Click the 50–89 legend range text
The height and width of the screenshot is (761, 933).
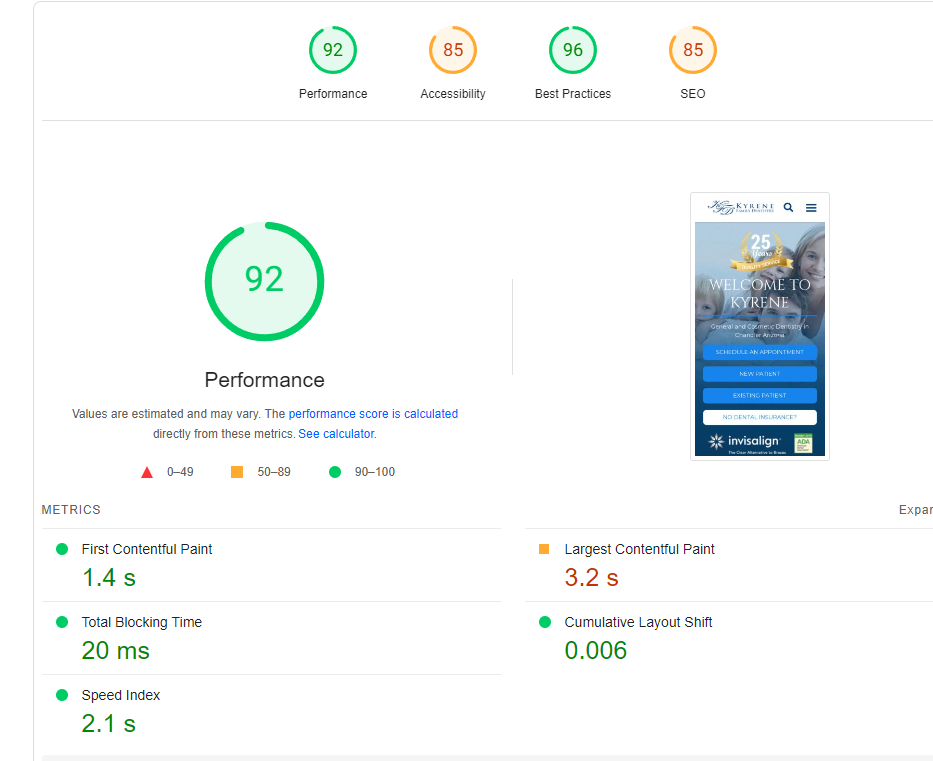(274, 472)
